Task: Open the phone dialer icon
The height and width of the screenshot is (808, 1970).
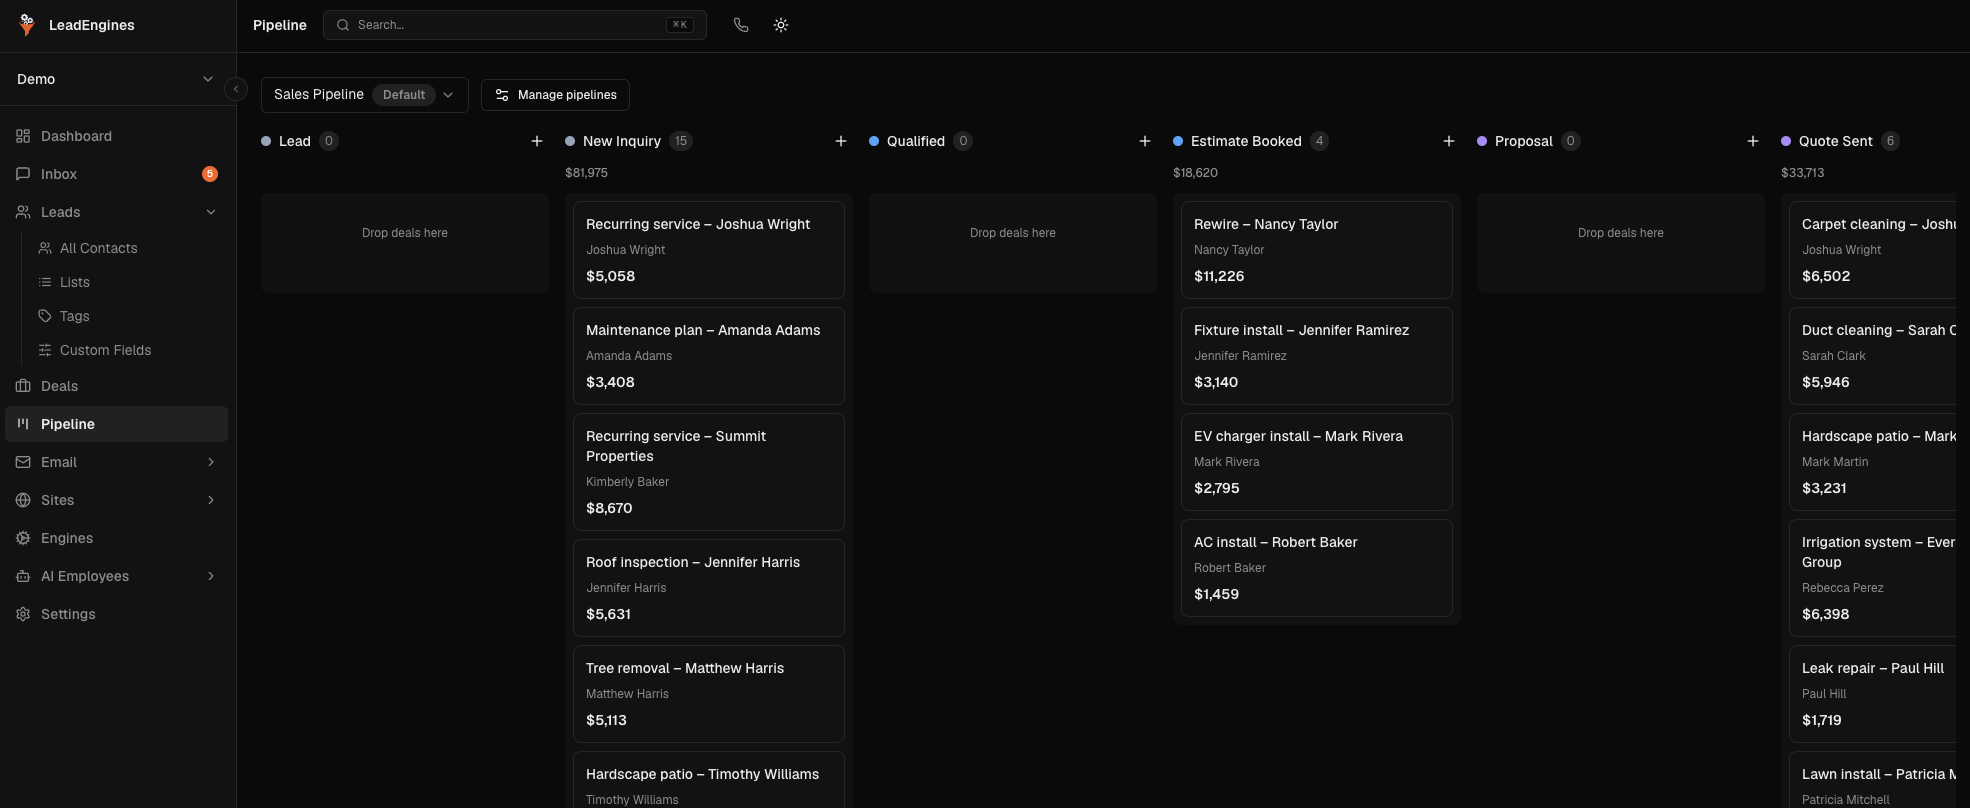Action: point(741,25)
